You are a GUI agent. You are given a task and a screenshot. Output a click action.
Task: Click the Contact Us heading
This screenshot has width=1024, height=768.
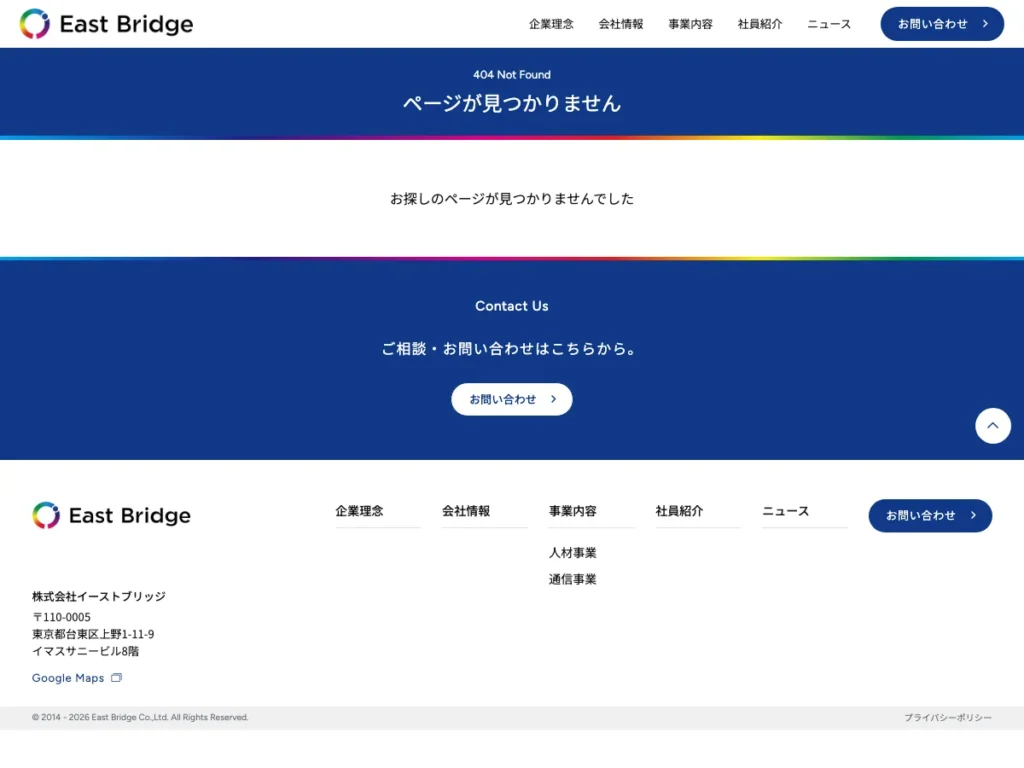coord(512,306)
